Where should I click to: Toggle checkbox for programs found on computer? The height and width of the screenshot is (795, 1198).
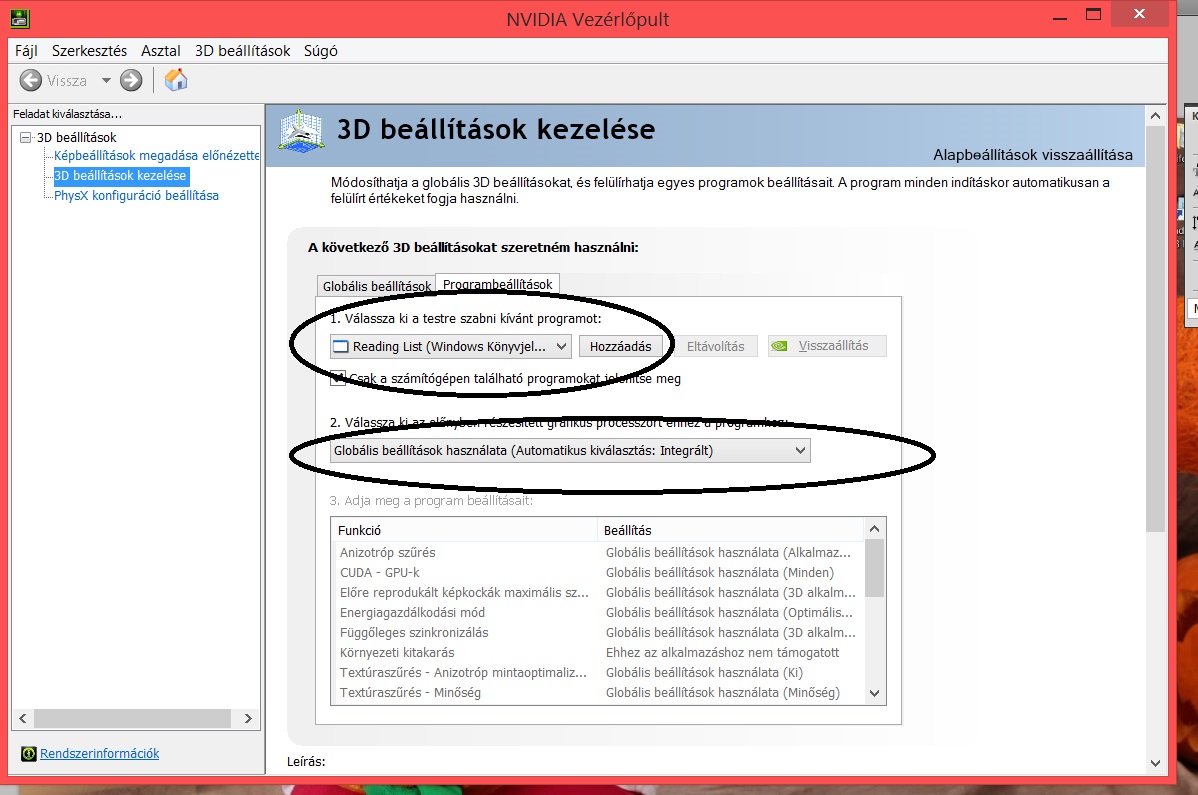(x=338, y=378)
